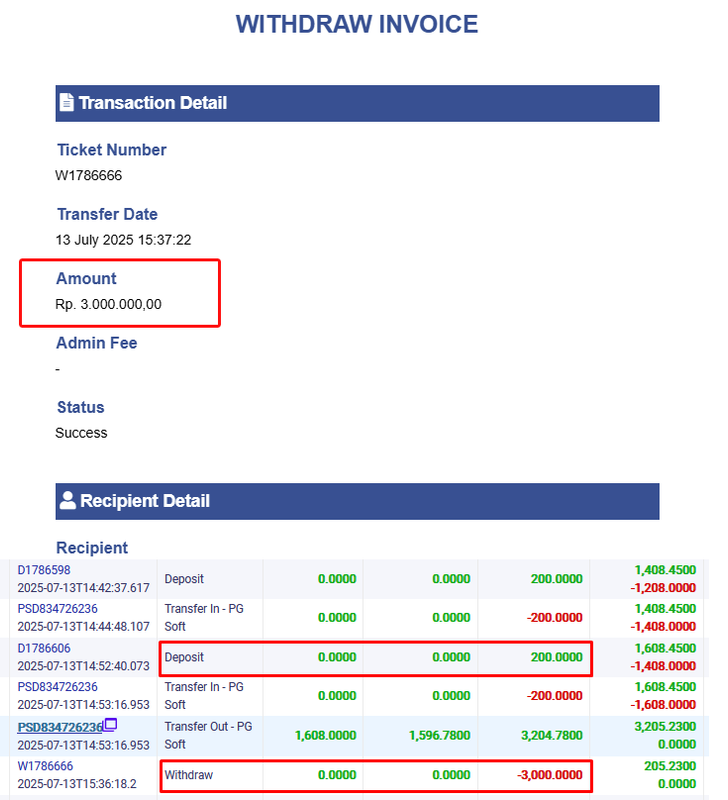
Task: Click balance 3,205.2300
Action: pos(665,727)
